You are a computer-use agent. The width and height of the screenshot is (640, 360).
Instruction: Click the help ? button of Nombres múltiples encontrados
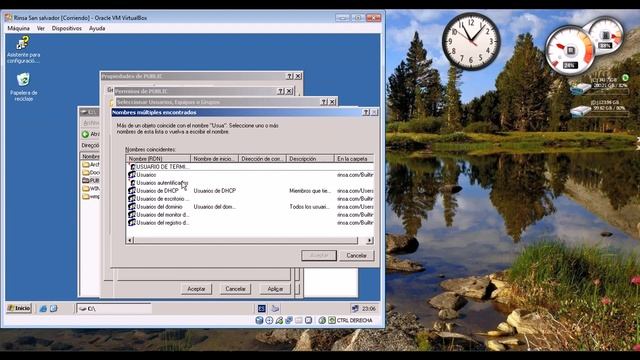pyautogui.click(x=366, y=112)
